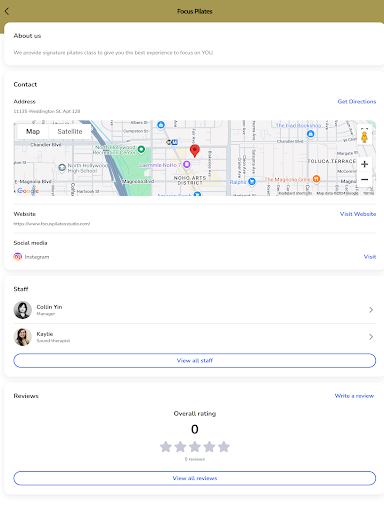Open Write a review link
384x512 pixels.
pyautogui.click(x=354, y=396)
